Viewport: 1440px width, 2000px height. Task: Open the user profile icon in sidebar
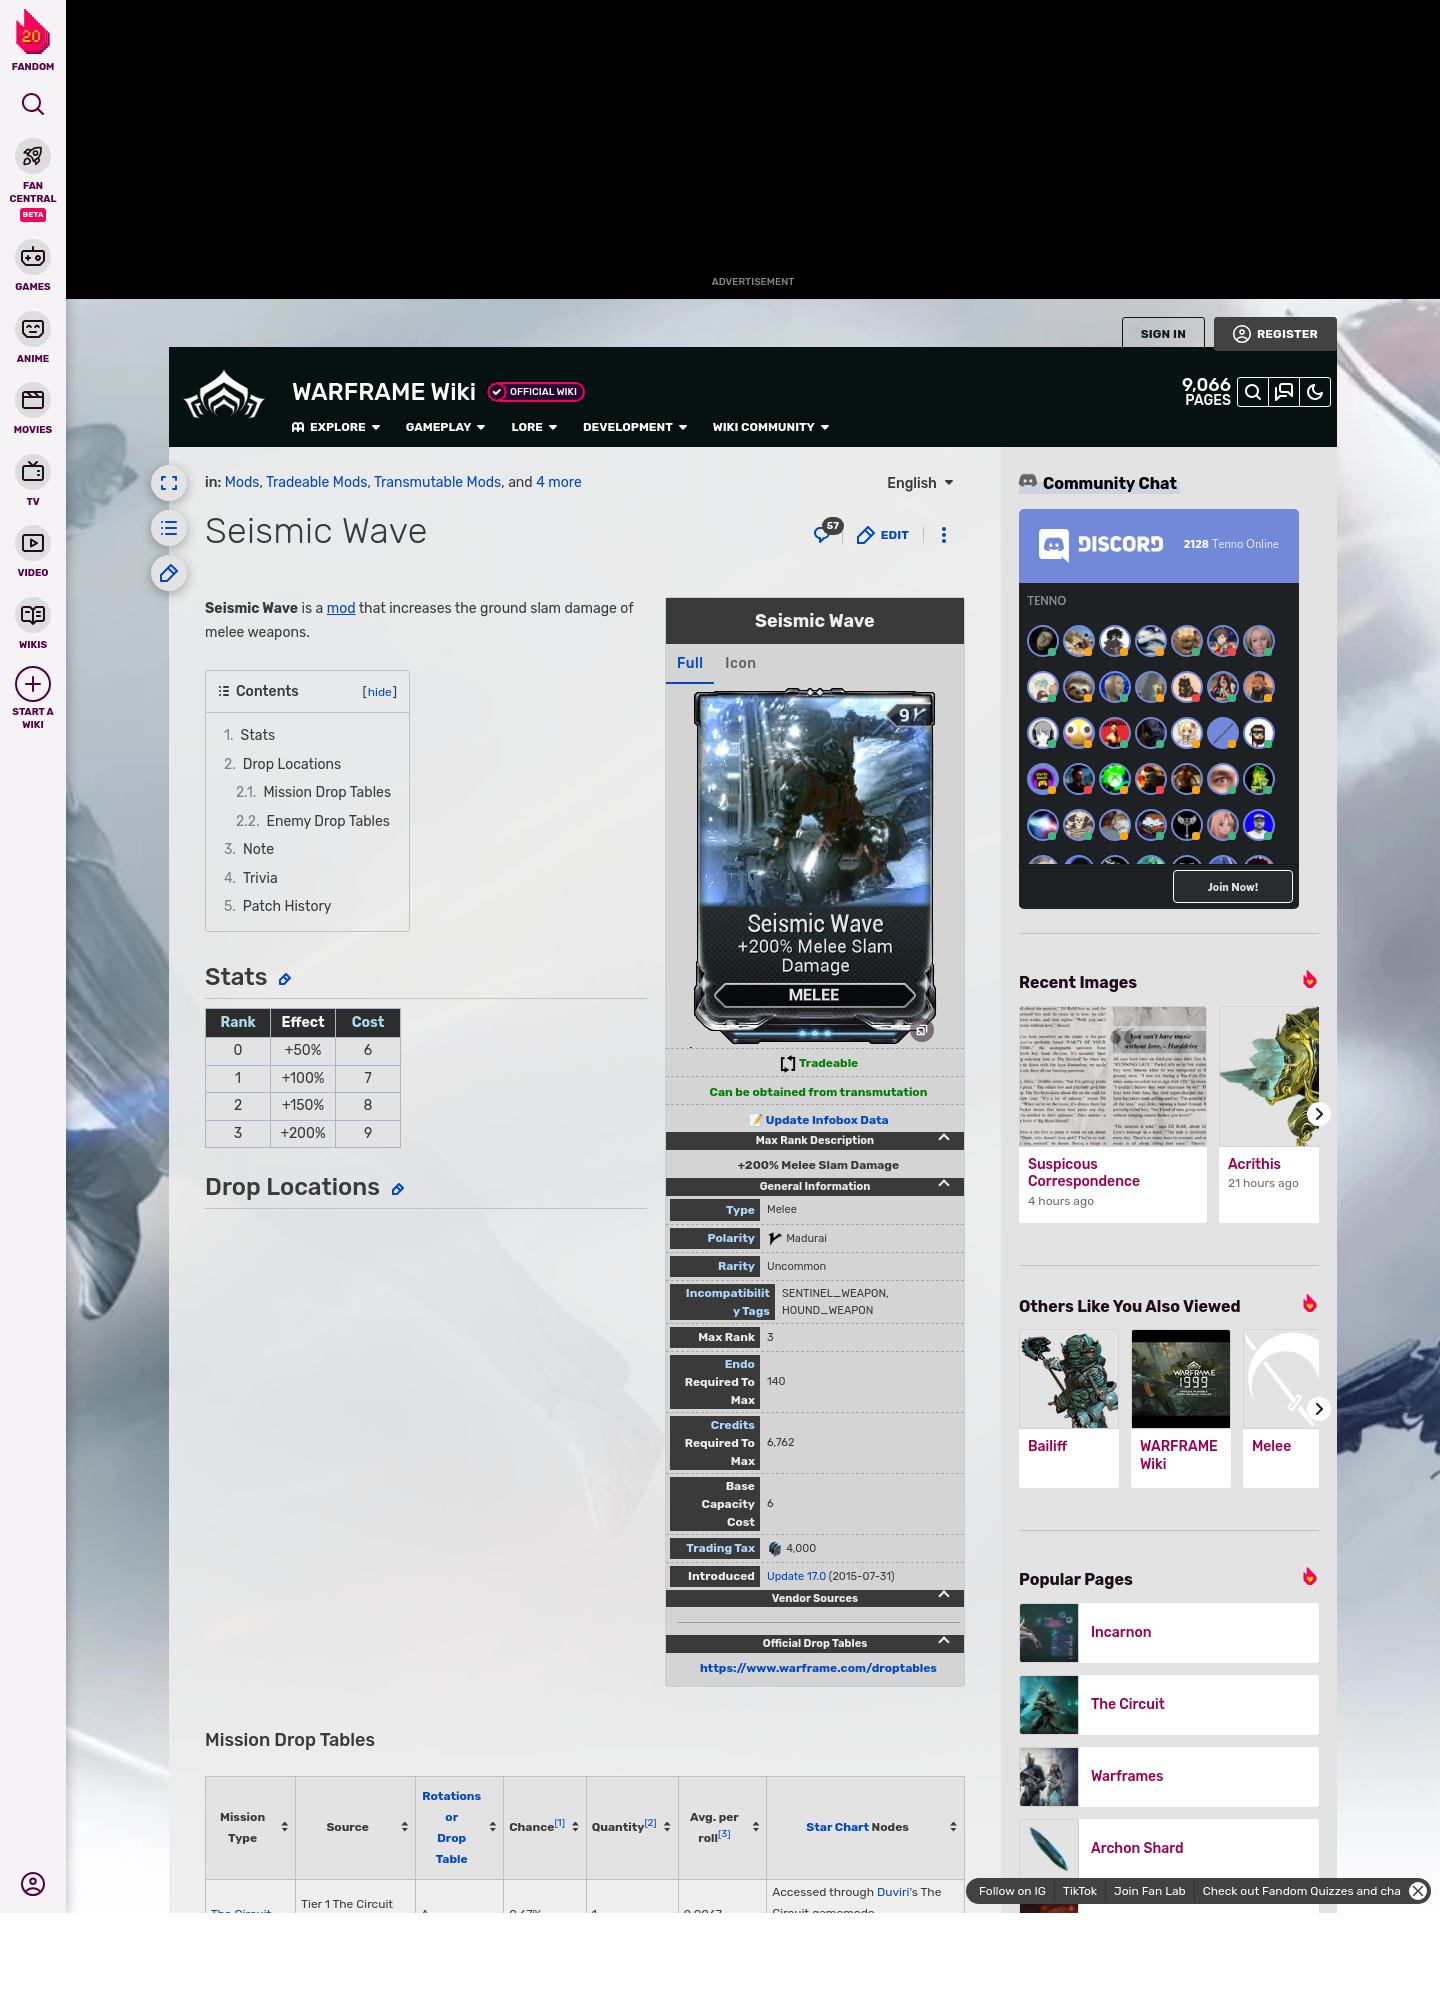point(33,1884)
